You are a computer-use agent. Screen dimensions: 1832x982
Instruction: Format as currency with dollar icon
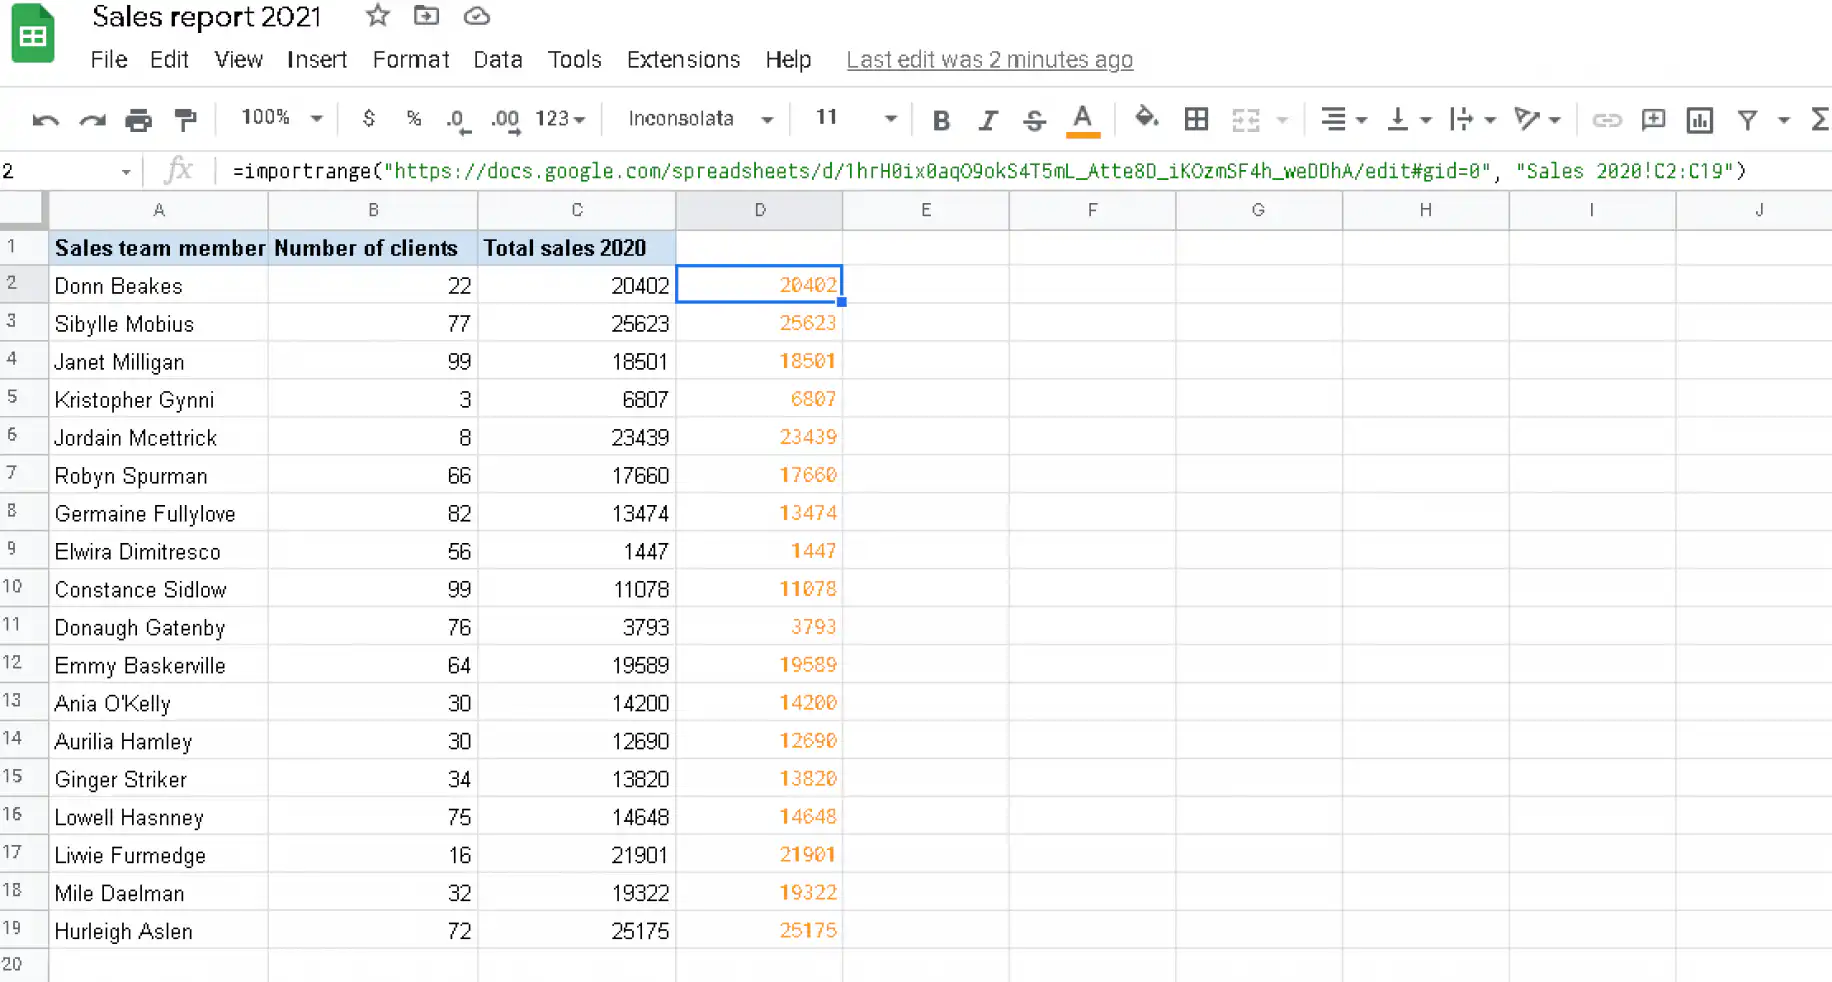368,118
